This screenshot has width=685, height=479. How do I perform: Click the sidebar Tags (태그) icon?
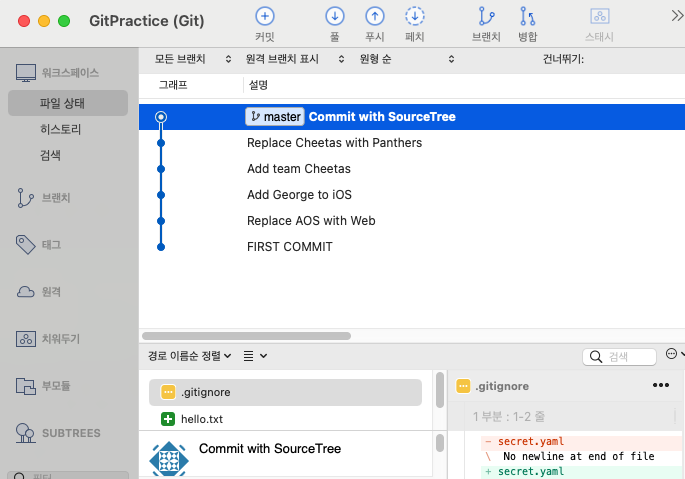25,245
